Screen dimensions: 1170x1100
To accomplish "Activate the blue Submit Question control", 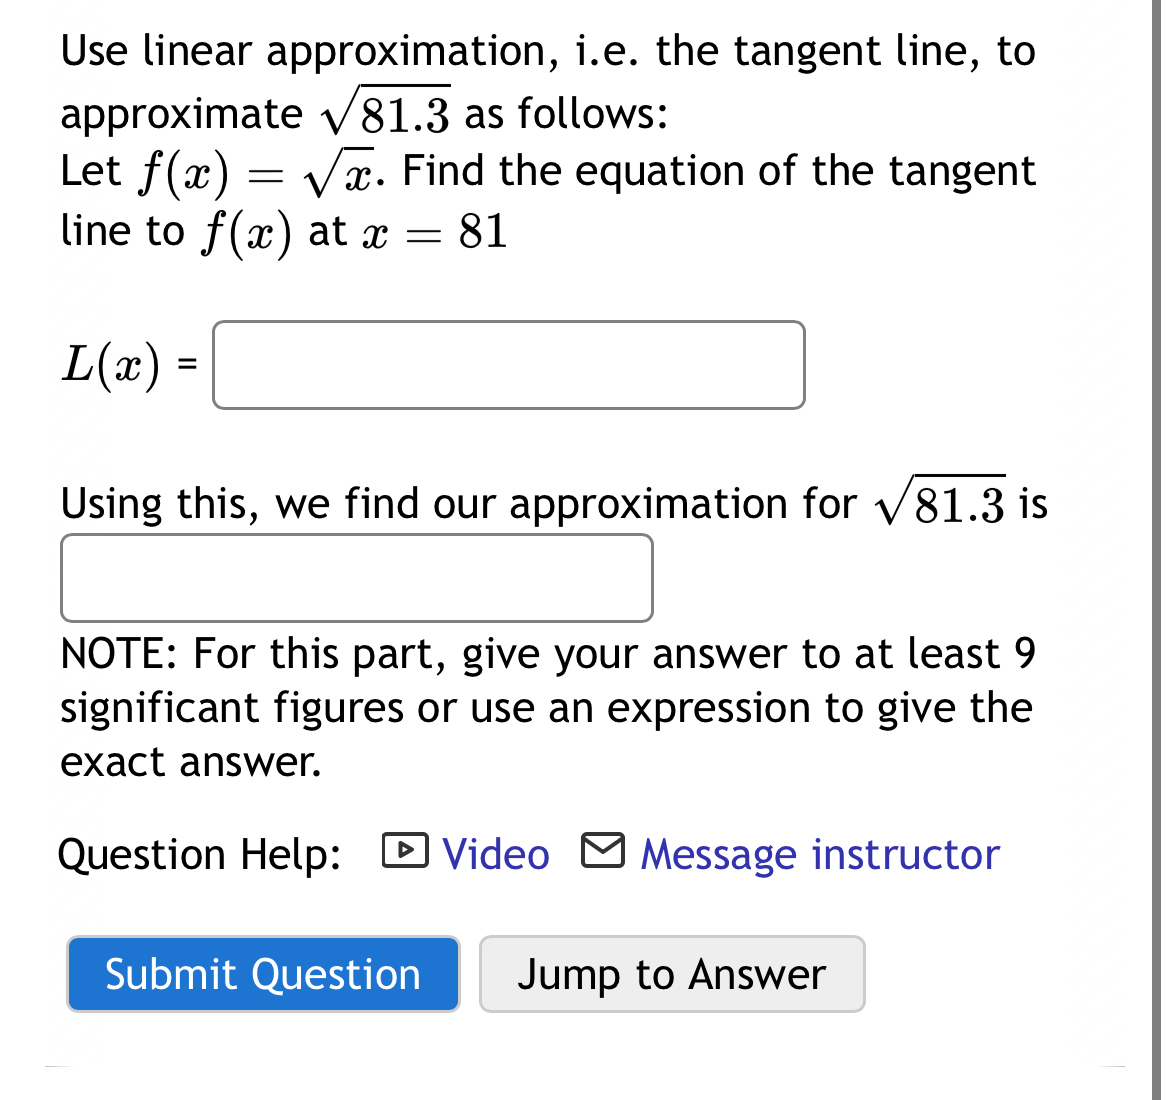I will click(x=263, y=974).
